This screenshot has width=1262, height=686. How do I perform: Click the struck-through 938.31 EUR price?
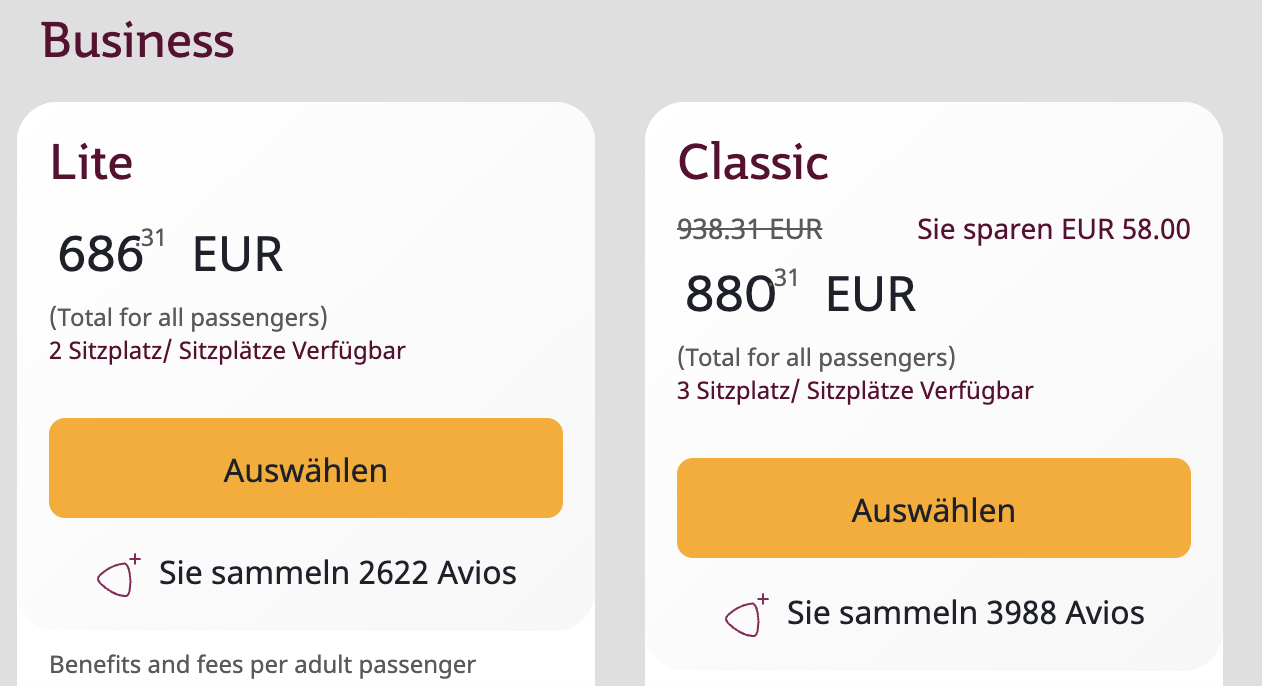tap(750, 230)
